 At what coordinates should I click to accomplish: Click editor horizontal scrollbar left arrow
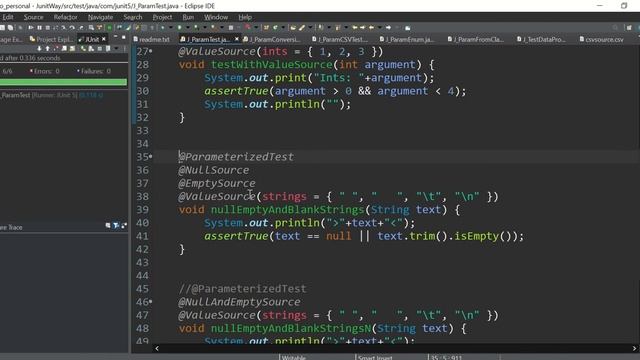point(157,348)
